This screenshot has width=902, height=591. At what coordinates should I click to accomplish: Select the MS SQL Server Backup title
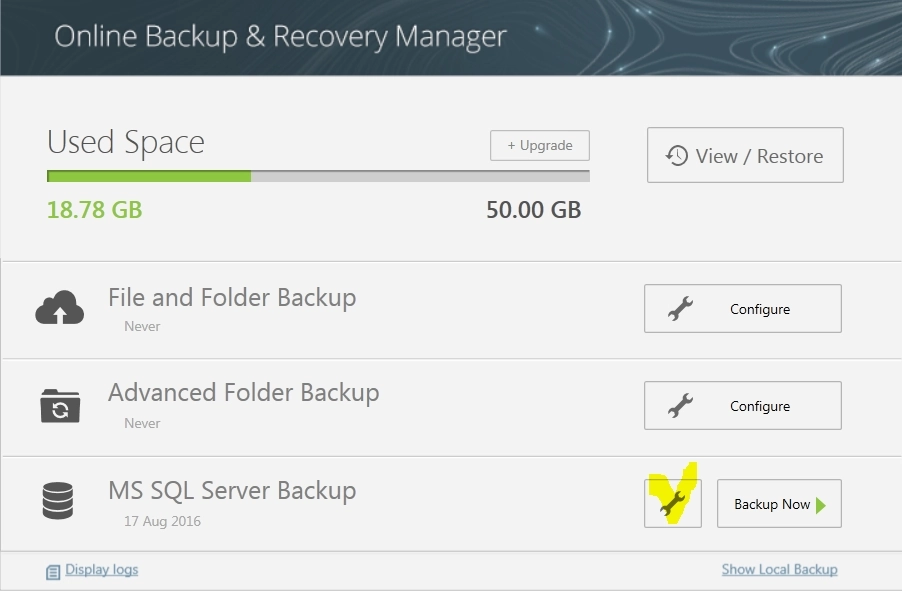tap(232, 491)
